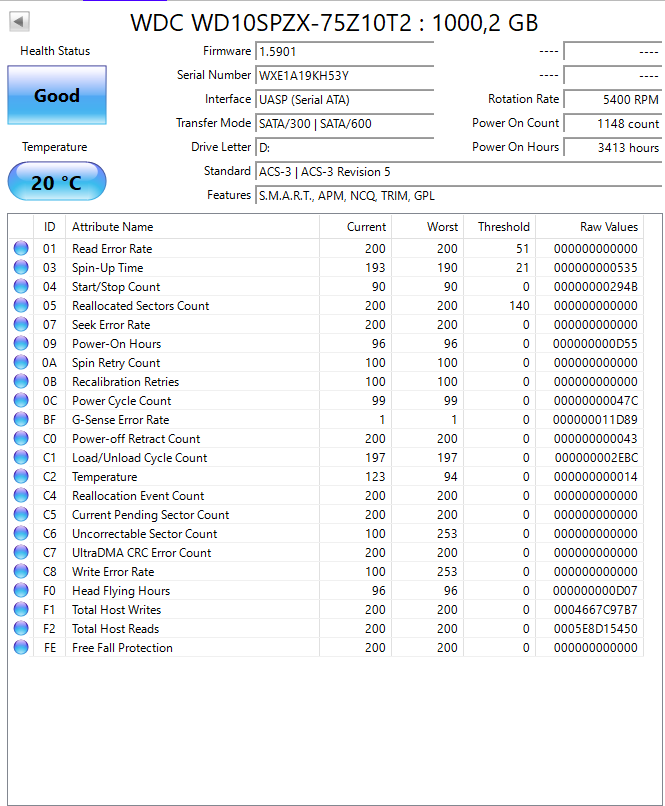The height and width of the screenshot is (806, 665).
Task: Click the Health Status label
Action: coord(55,51)
